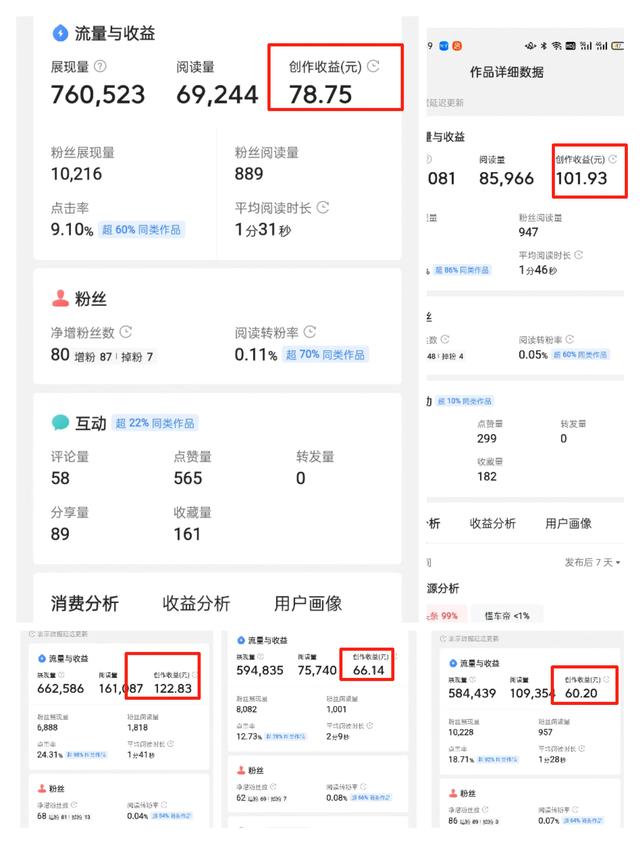Viewport: 640px width, 844px height.
Task: Tap refresh icon beside 创作收益 101.93
Action: pyautogui.click(x=613, y=159)
